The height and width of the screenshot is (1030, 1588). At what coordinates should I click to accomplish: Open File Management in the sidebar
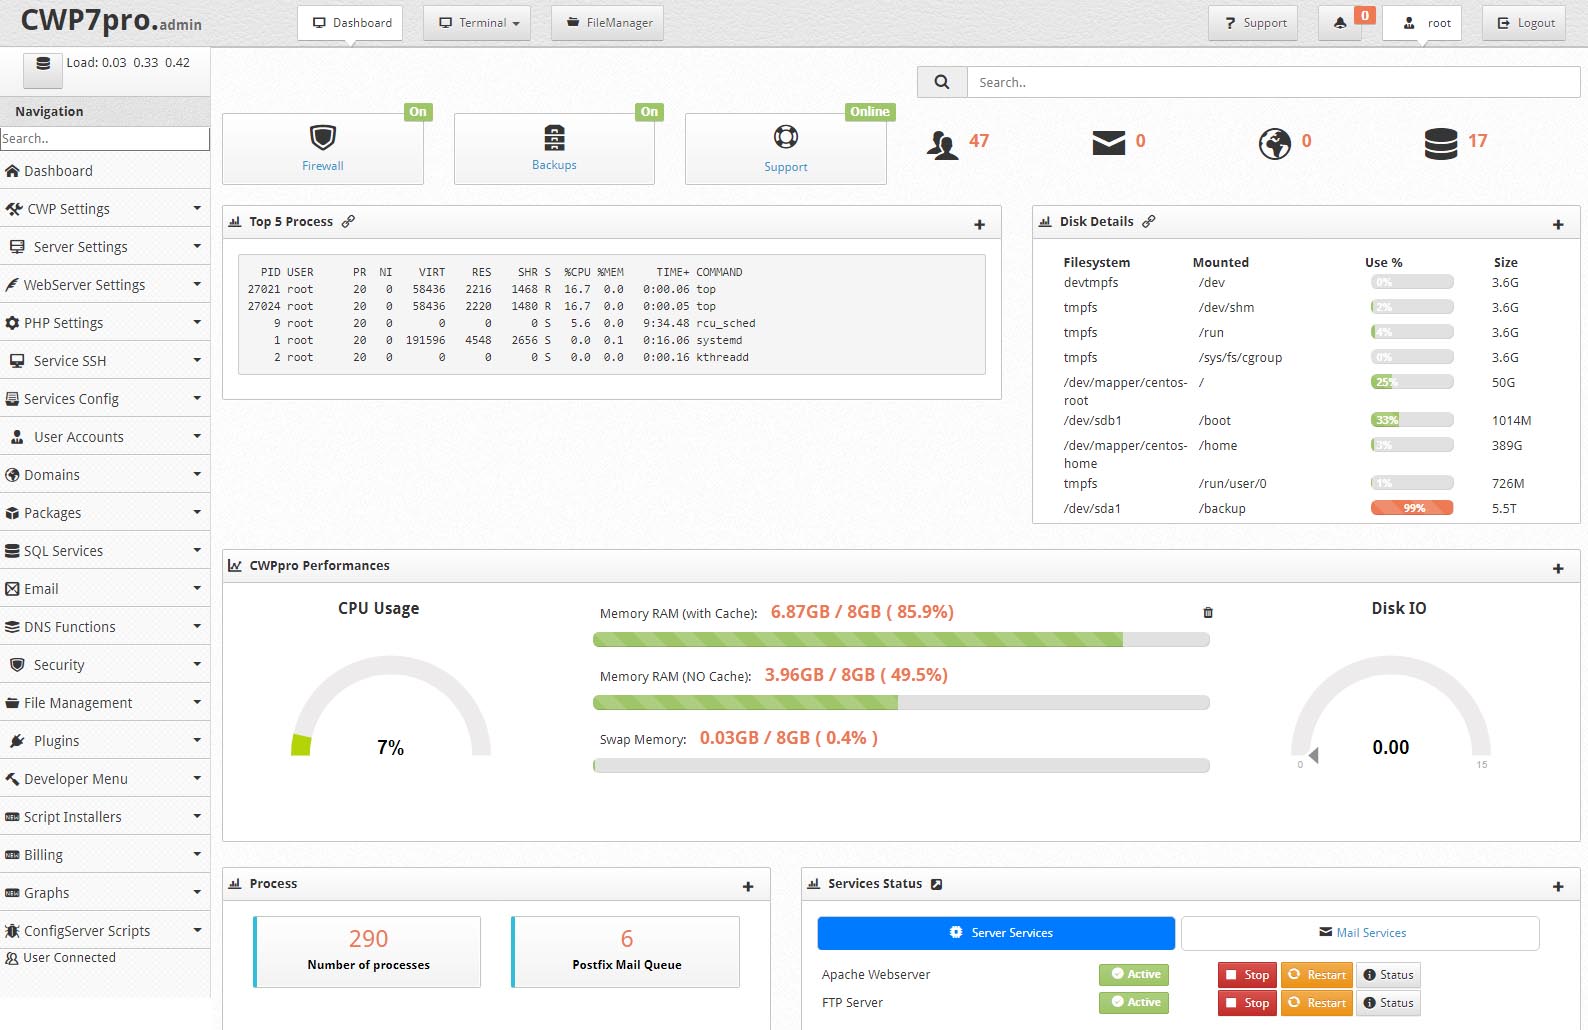(x=105, y=703)
